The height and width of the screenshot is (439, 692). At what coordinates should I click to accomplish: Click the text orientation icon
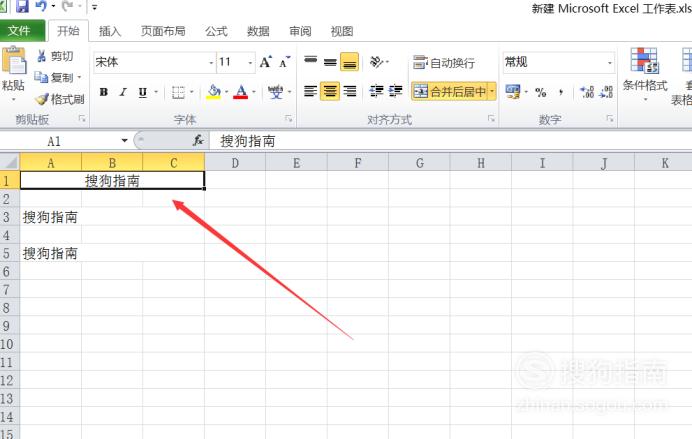point(377,62)
